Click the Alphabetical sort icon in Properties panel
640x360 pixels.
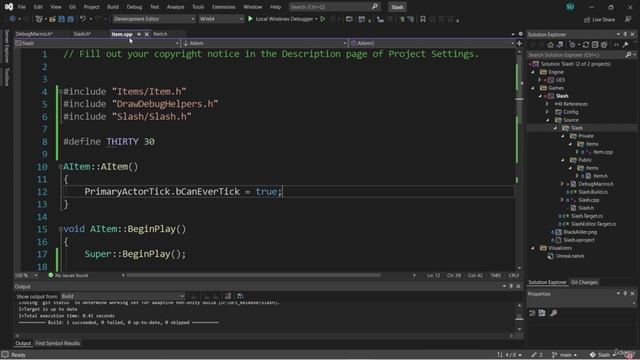(x=542, y=313)
